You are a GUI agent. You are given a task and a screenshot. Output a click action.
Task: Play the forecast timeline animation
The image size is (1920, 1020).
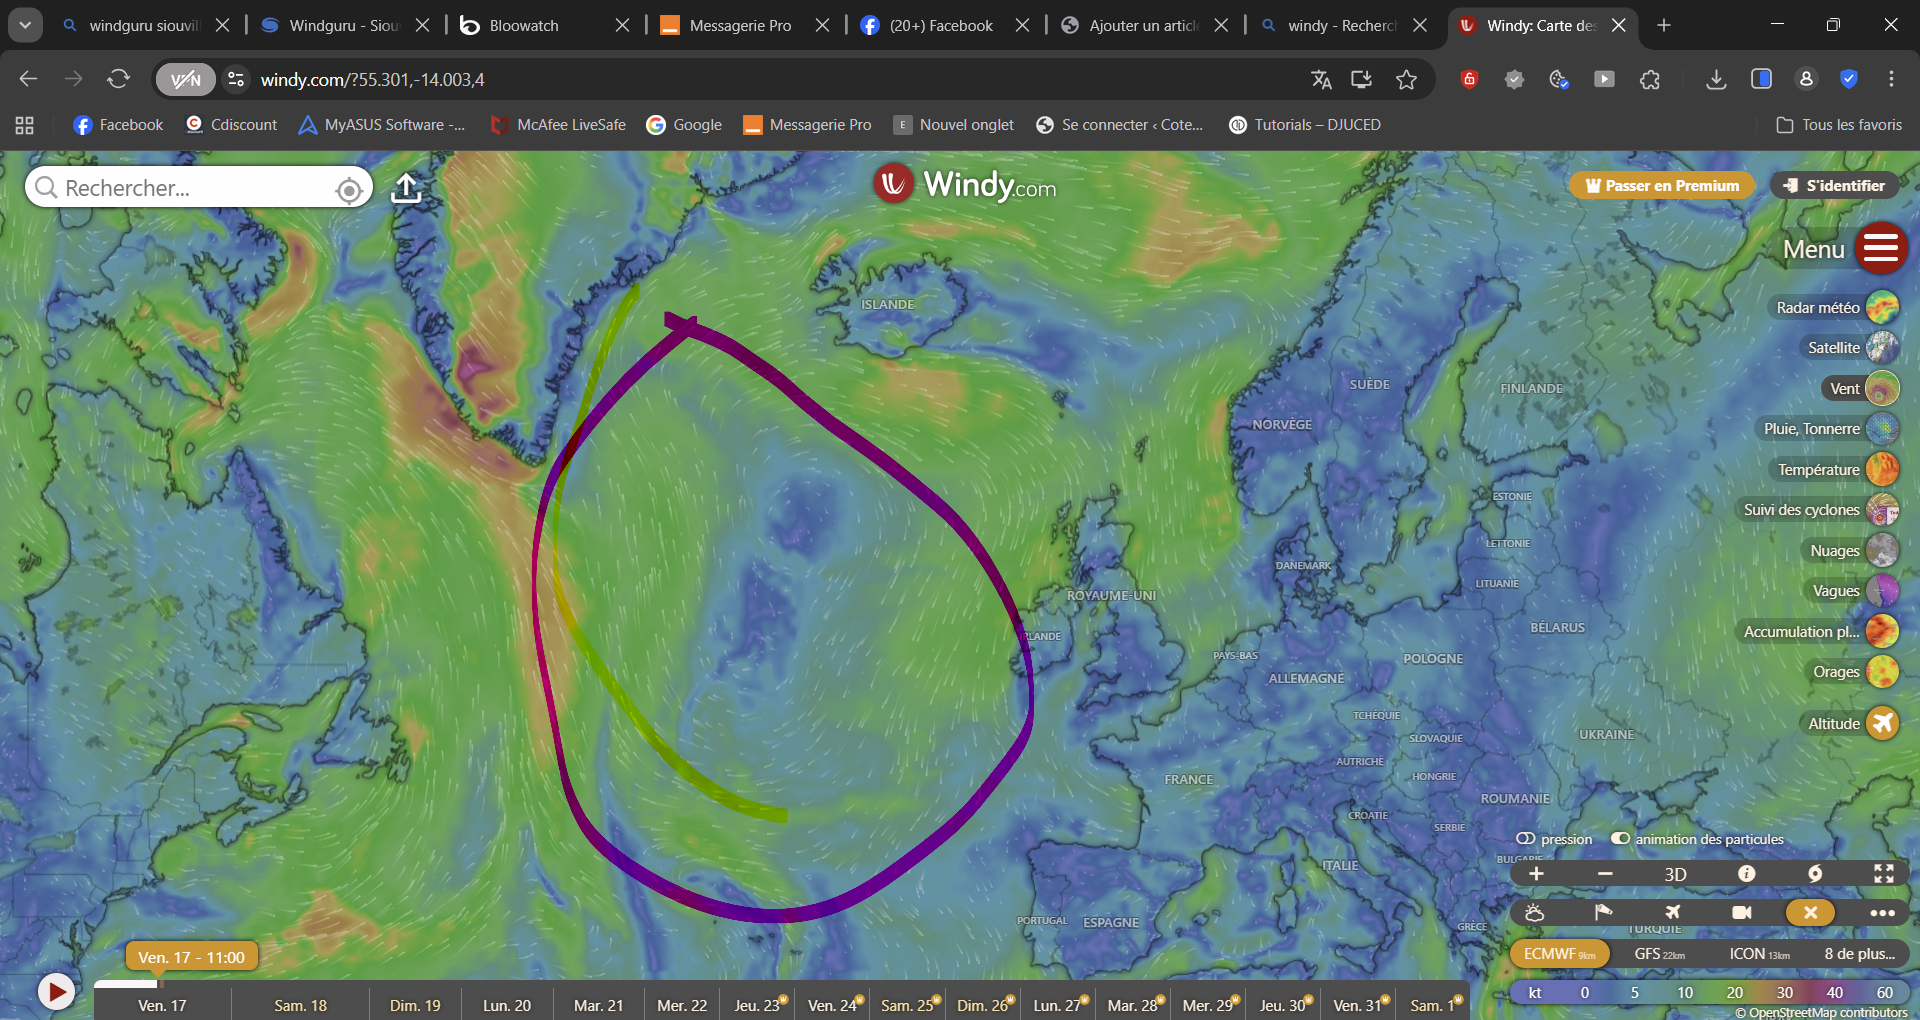56,992
